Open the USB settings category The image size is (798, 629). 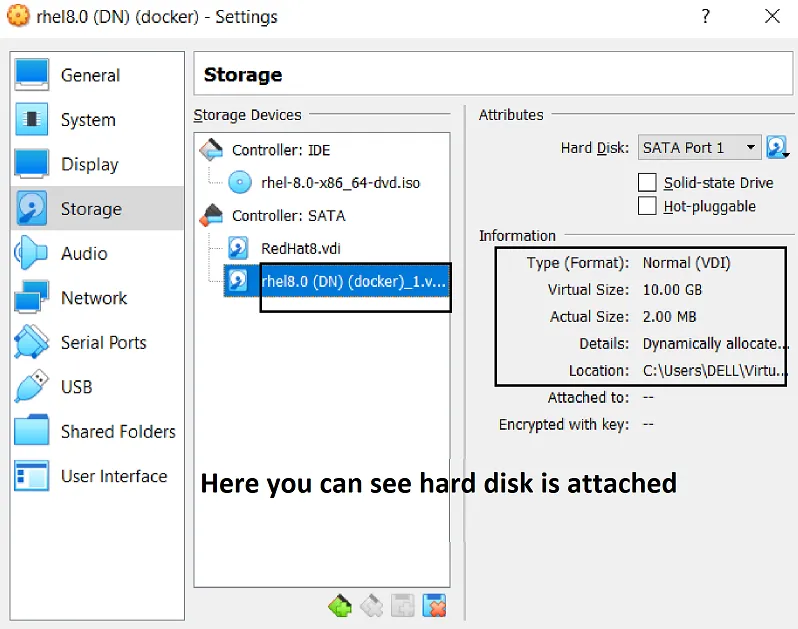pos(97,387)
